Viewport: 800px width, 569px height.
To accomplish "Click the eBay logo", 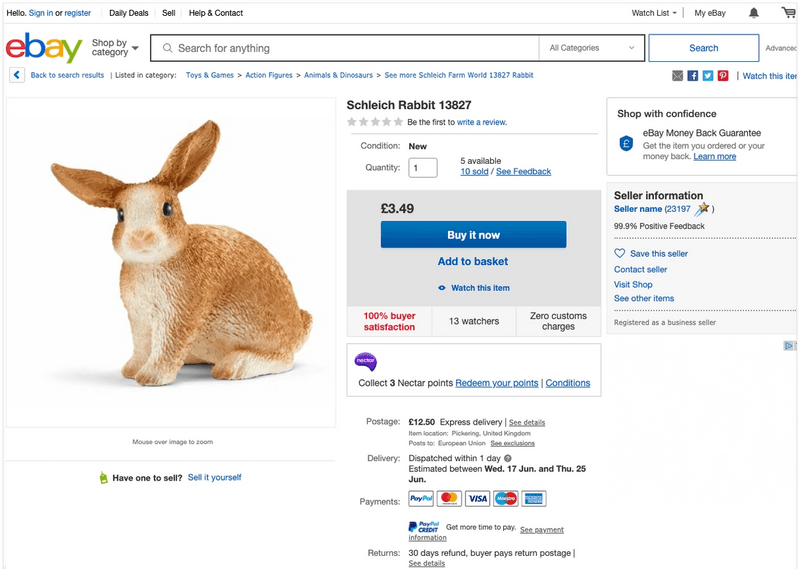I will 43,48.
